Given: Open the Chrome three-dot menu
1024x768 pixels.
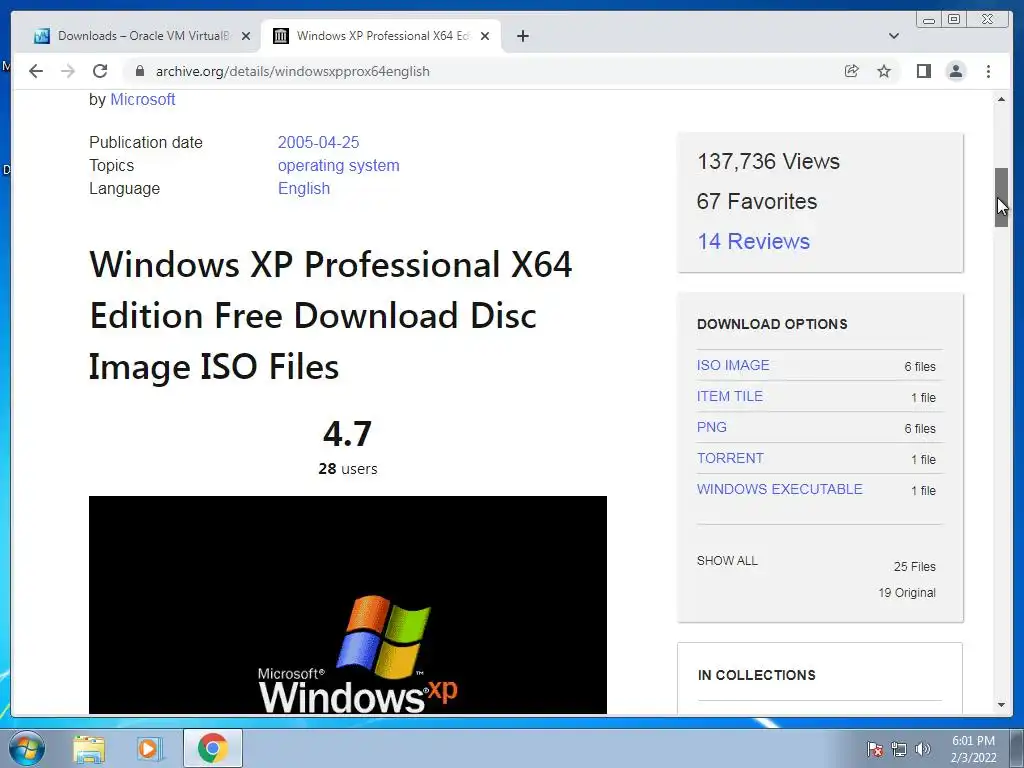Looking at the screenshot, I should pos(988,71).
